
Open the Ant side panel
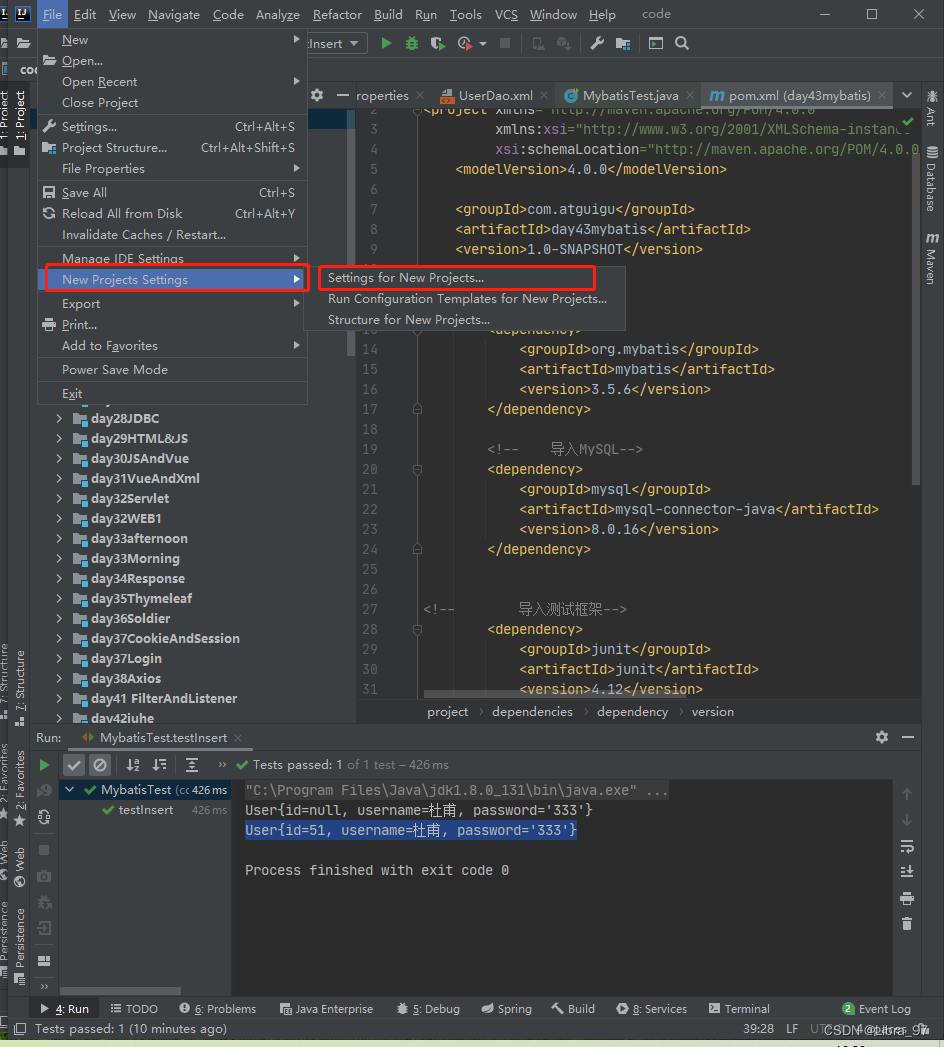click(932, 107)
